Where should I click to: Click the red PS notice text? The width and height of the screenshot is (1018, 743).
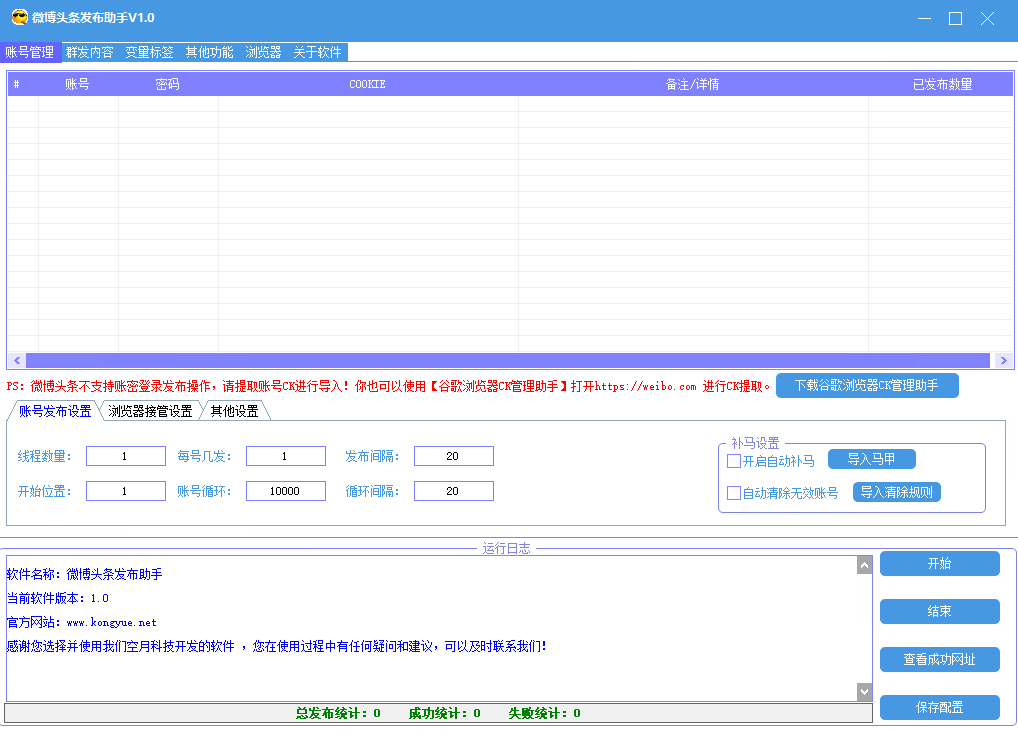388,386
